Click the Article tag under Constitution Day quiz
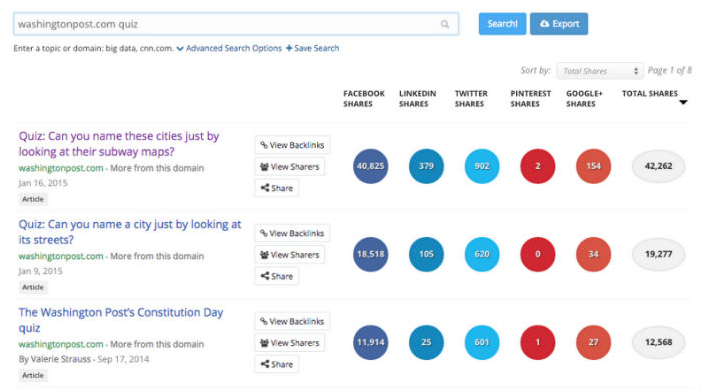The image size is (708, 392). pyautogui.click(x=33, y=375)
